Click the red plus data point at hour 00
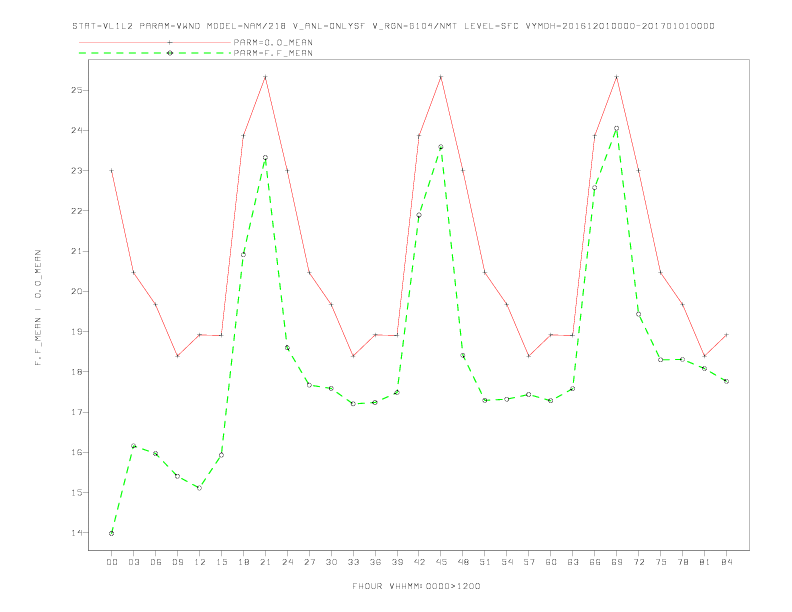This screenshot has width=792, height=612. pyautogui.click(x=112, y=171)
